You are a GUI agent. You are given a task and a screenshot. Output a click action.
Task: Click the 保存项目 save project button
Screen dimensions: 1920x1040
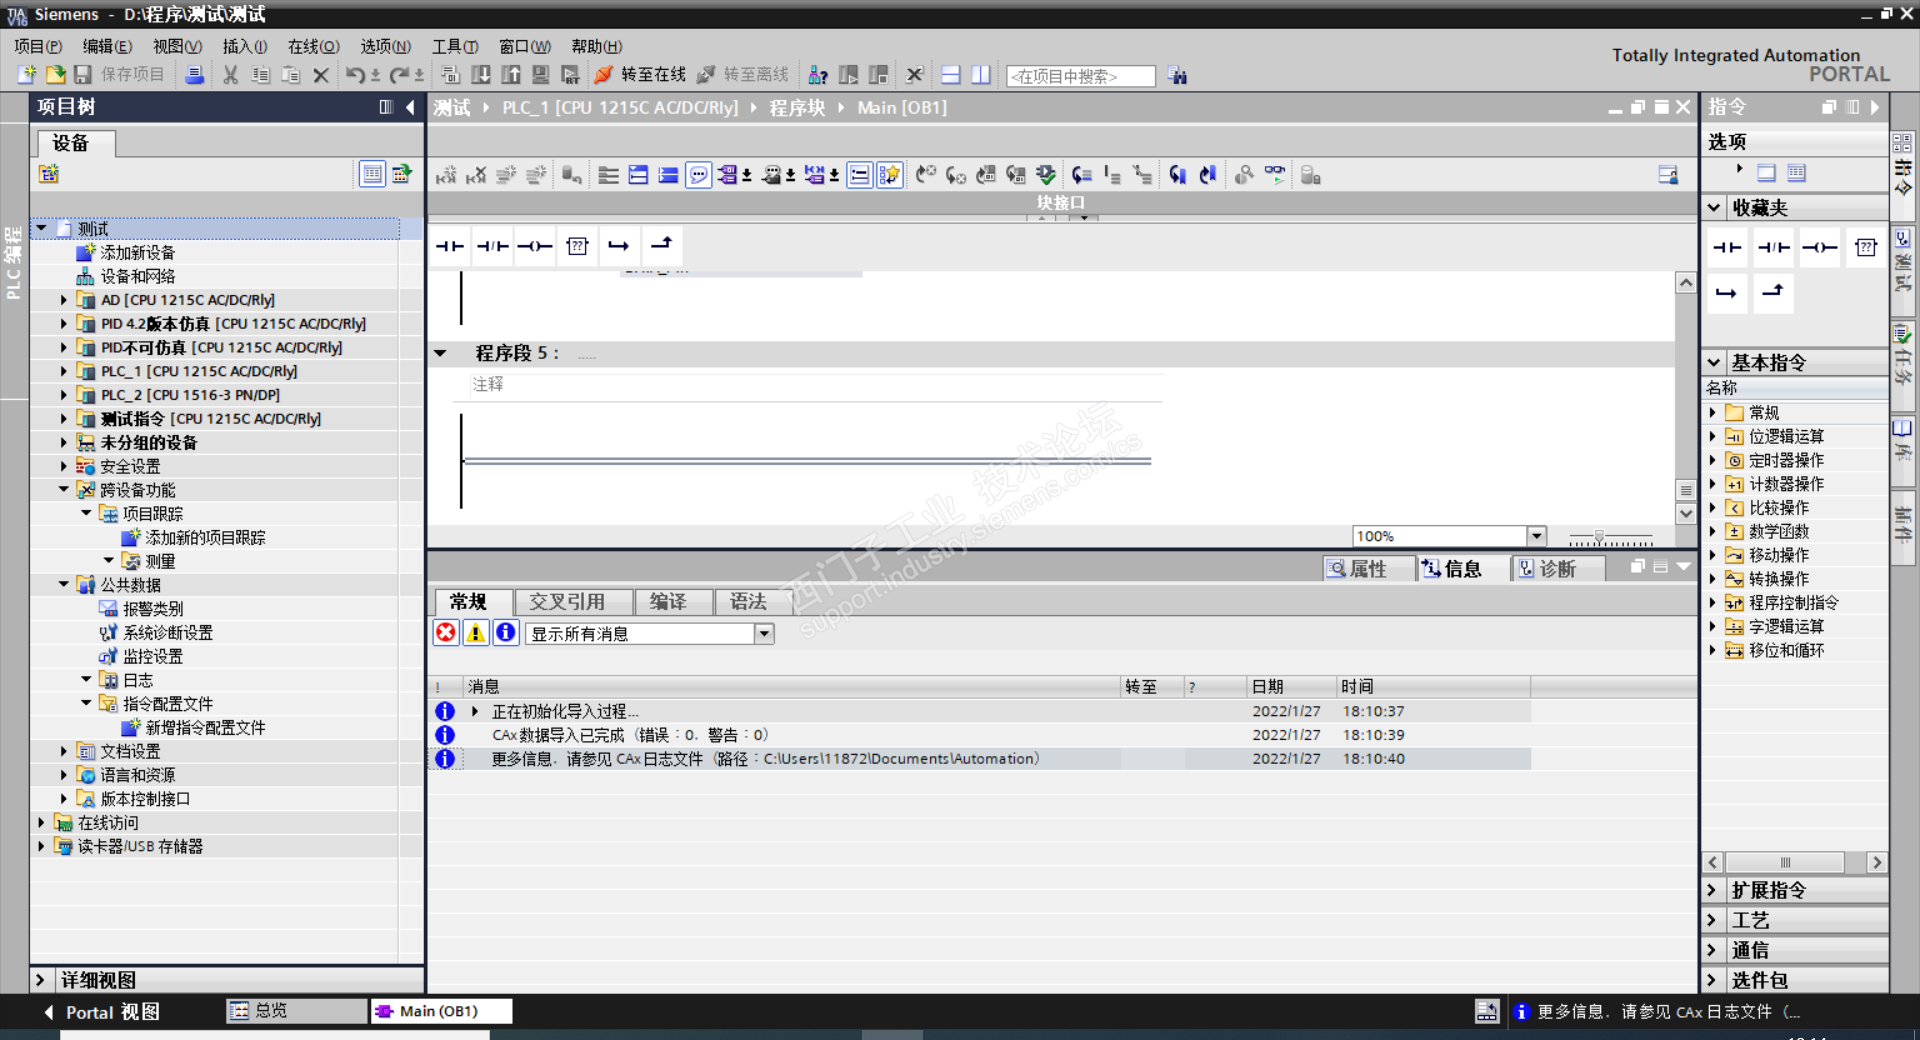pyautogui.click(x=119, y=75)
